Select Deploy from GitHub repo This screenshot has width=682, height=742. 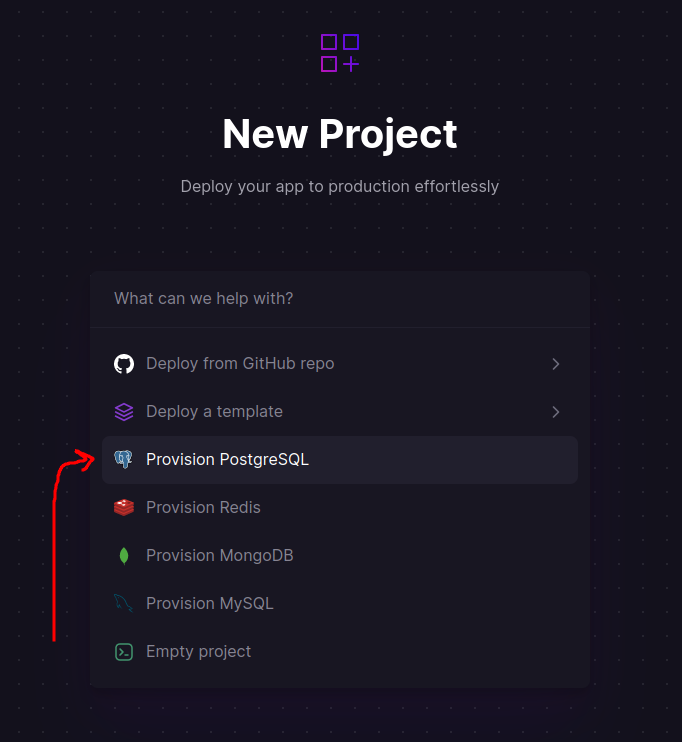[240, 364]
